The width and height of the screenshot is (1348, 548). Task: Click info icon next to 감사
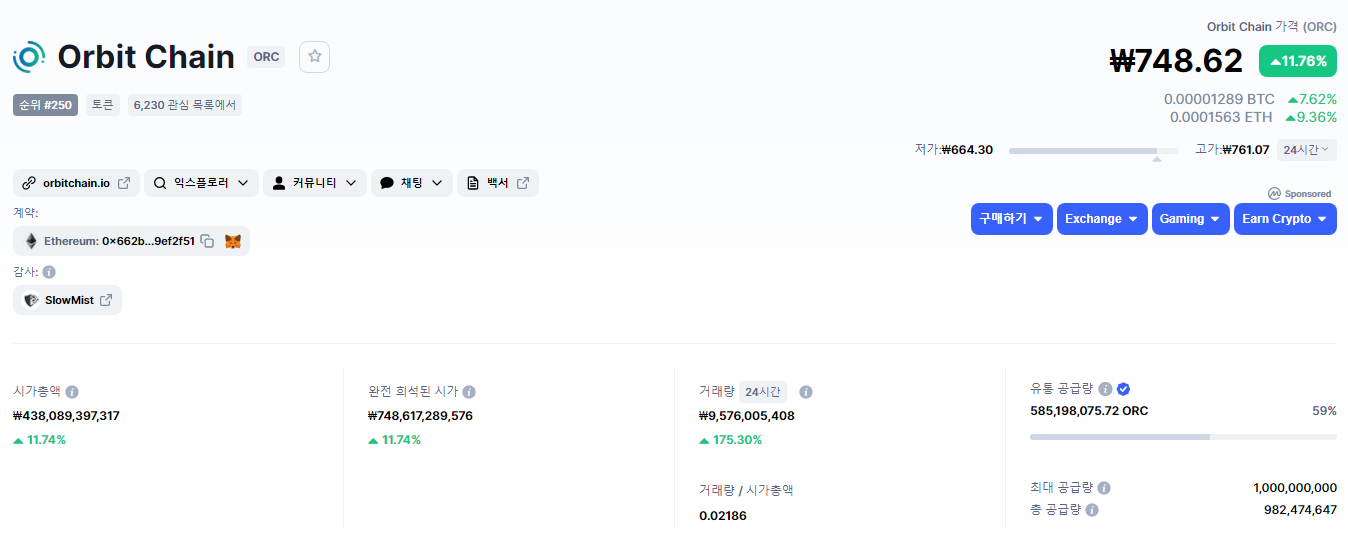click(x=49, y=272)
